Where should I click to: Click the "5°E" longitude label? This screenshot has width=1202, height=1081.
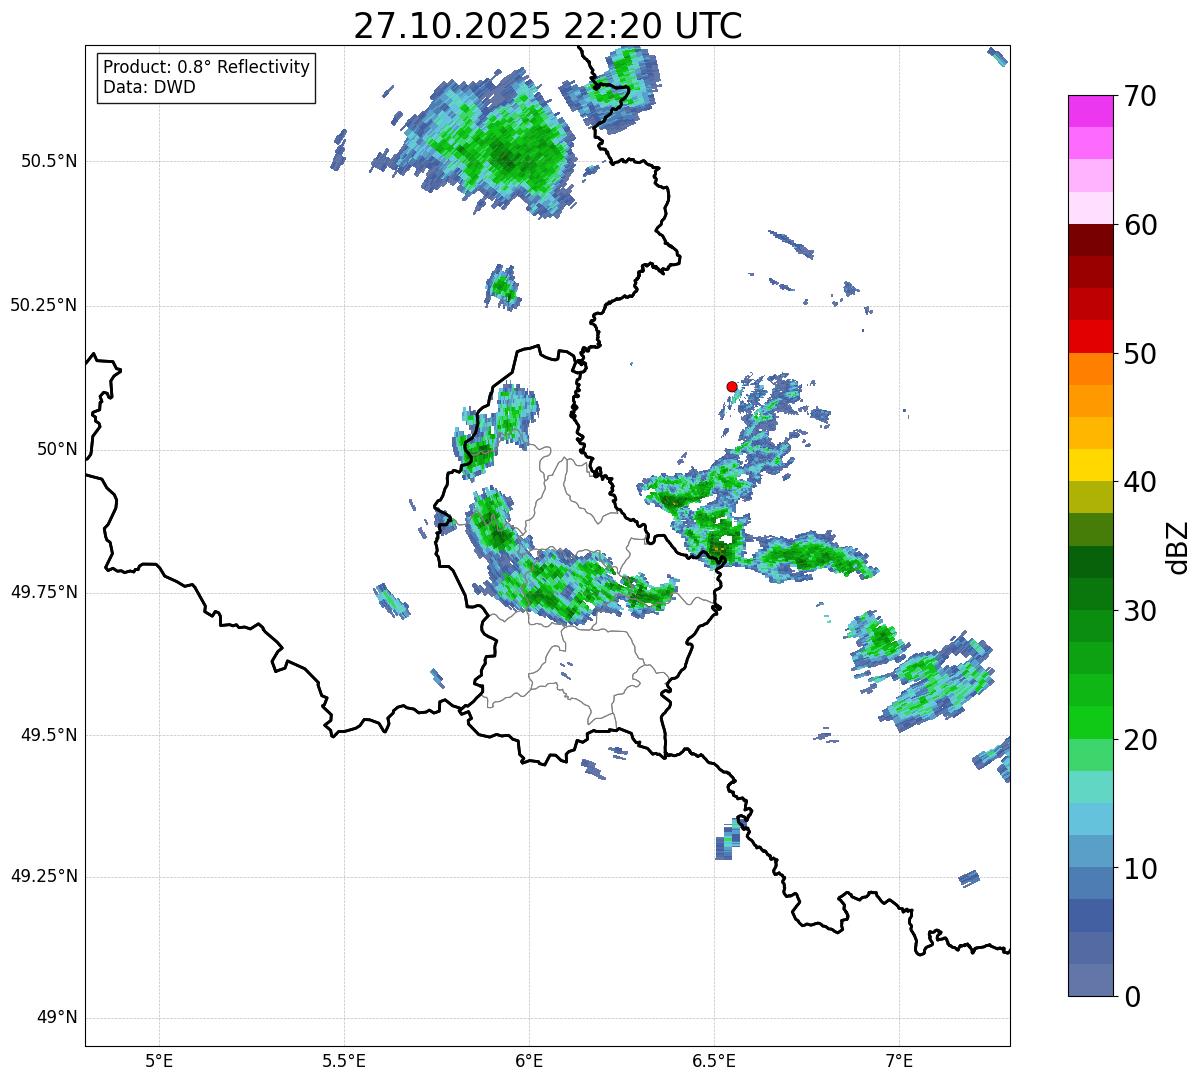[x=159, y=1060]
